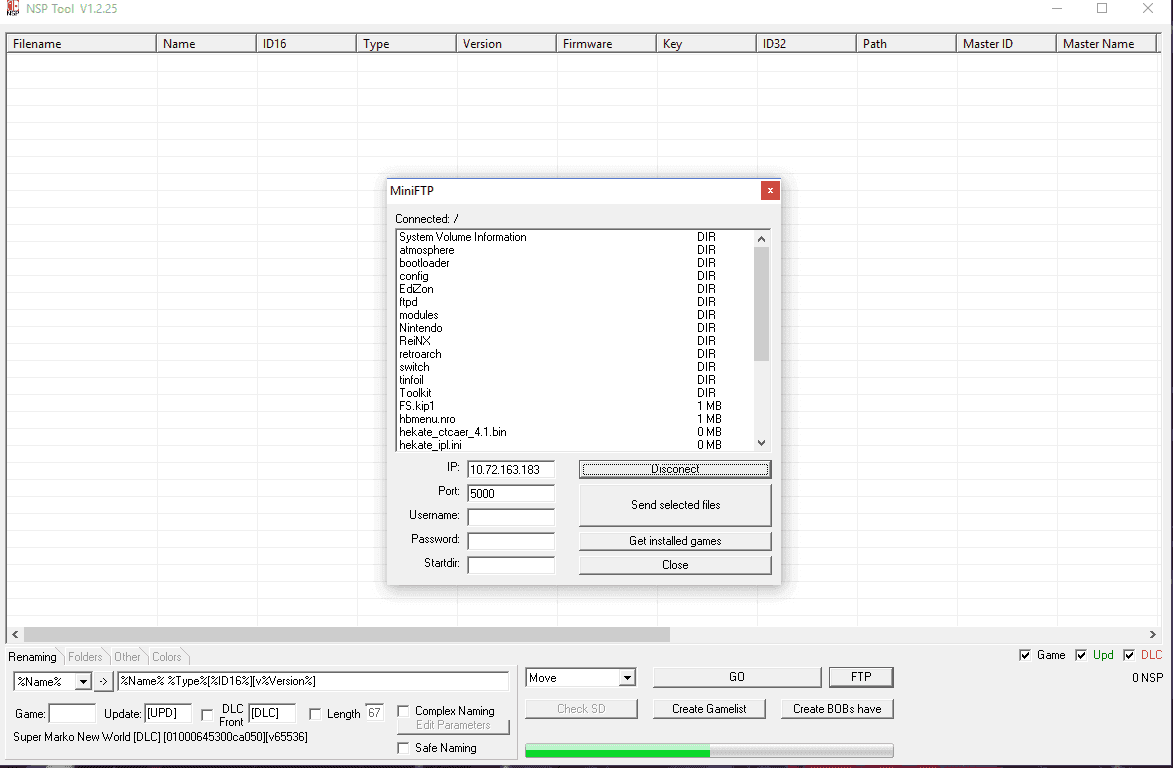Click the Password input field
The image size is (1173, 768).
tap(511, 541)
